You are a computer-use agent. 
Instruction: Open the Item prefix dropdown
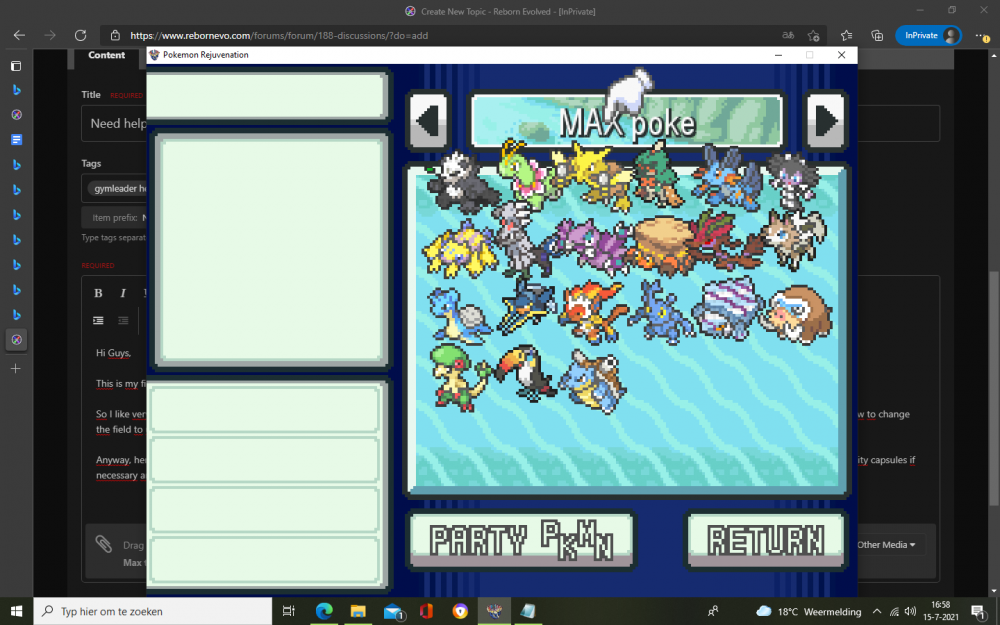click(115, 217)
